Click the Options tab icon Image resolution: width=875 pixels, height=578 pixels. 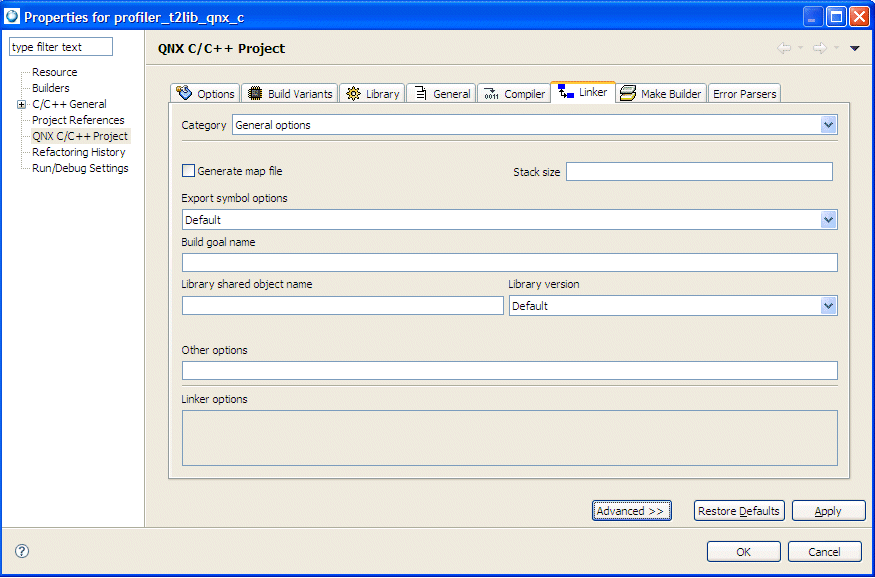pyautogui.click(x=183, y=93)
